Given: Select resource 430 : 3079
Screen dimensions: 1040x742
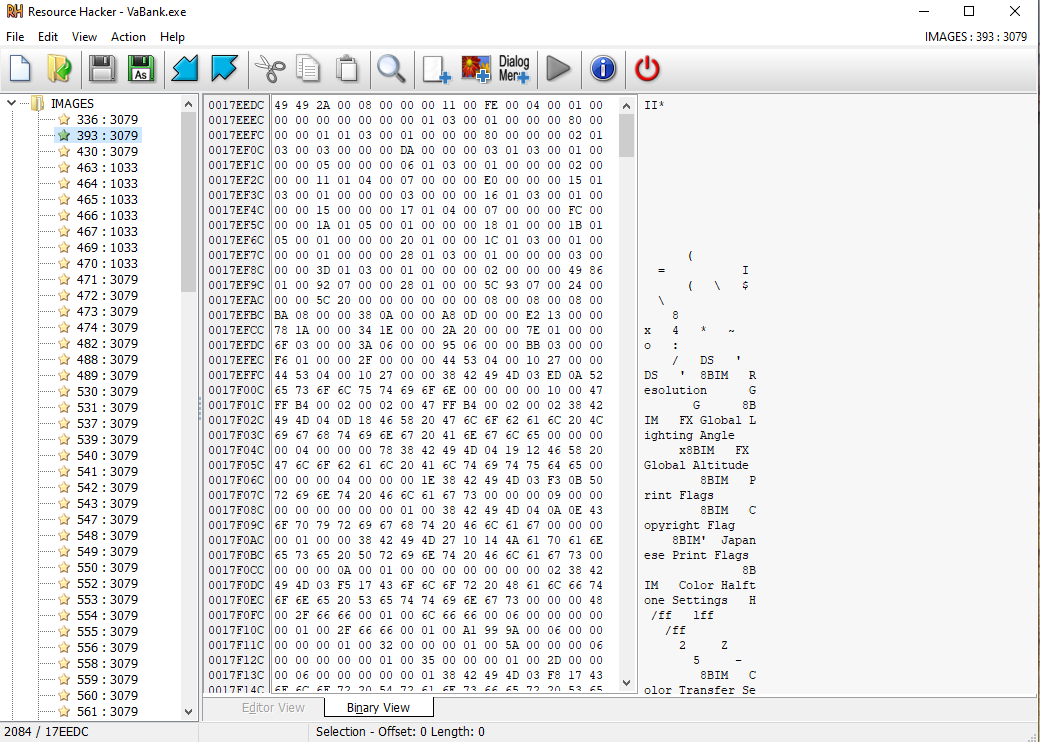Looking at the screenshot, I should pyautogui.click(x=107, y=151).
